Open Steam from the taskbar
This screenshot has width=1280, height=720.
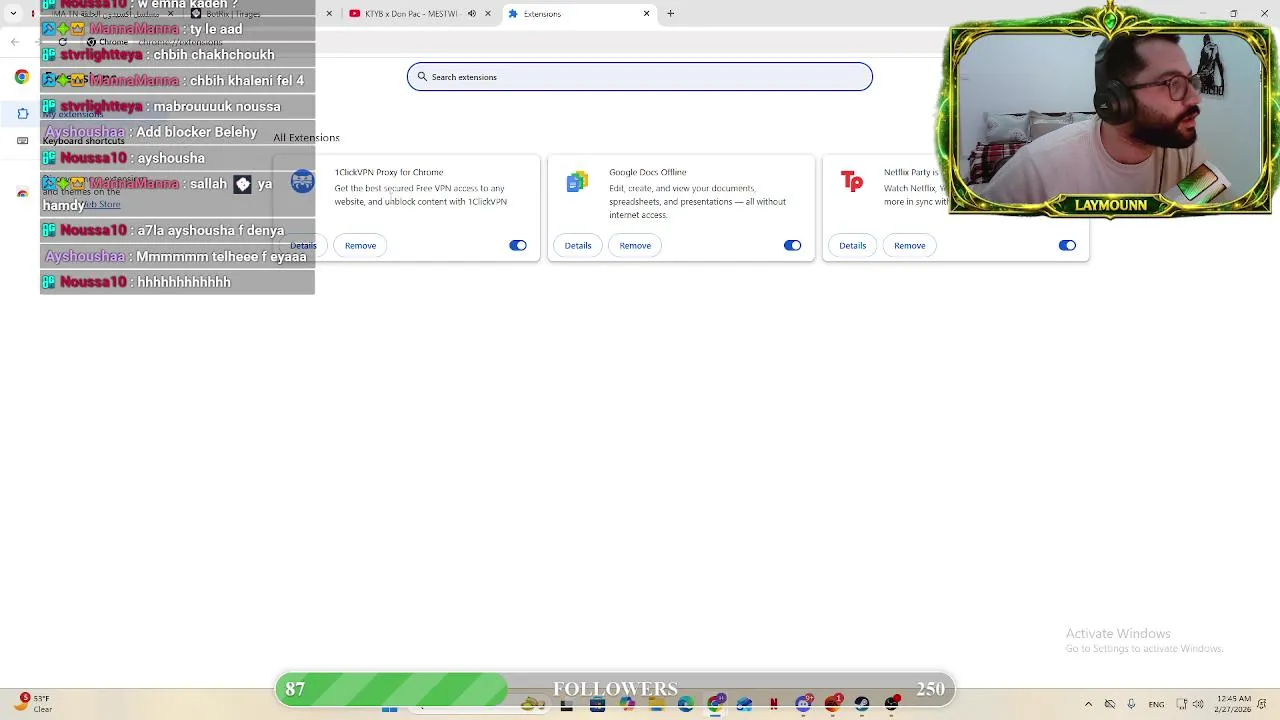[862, 704]
